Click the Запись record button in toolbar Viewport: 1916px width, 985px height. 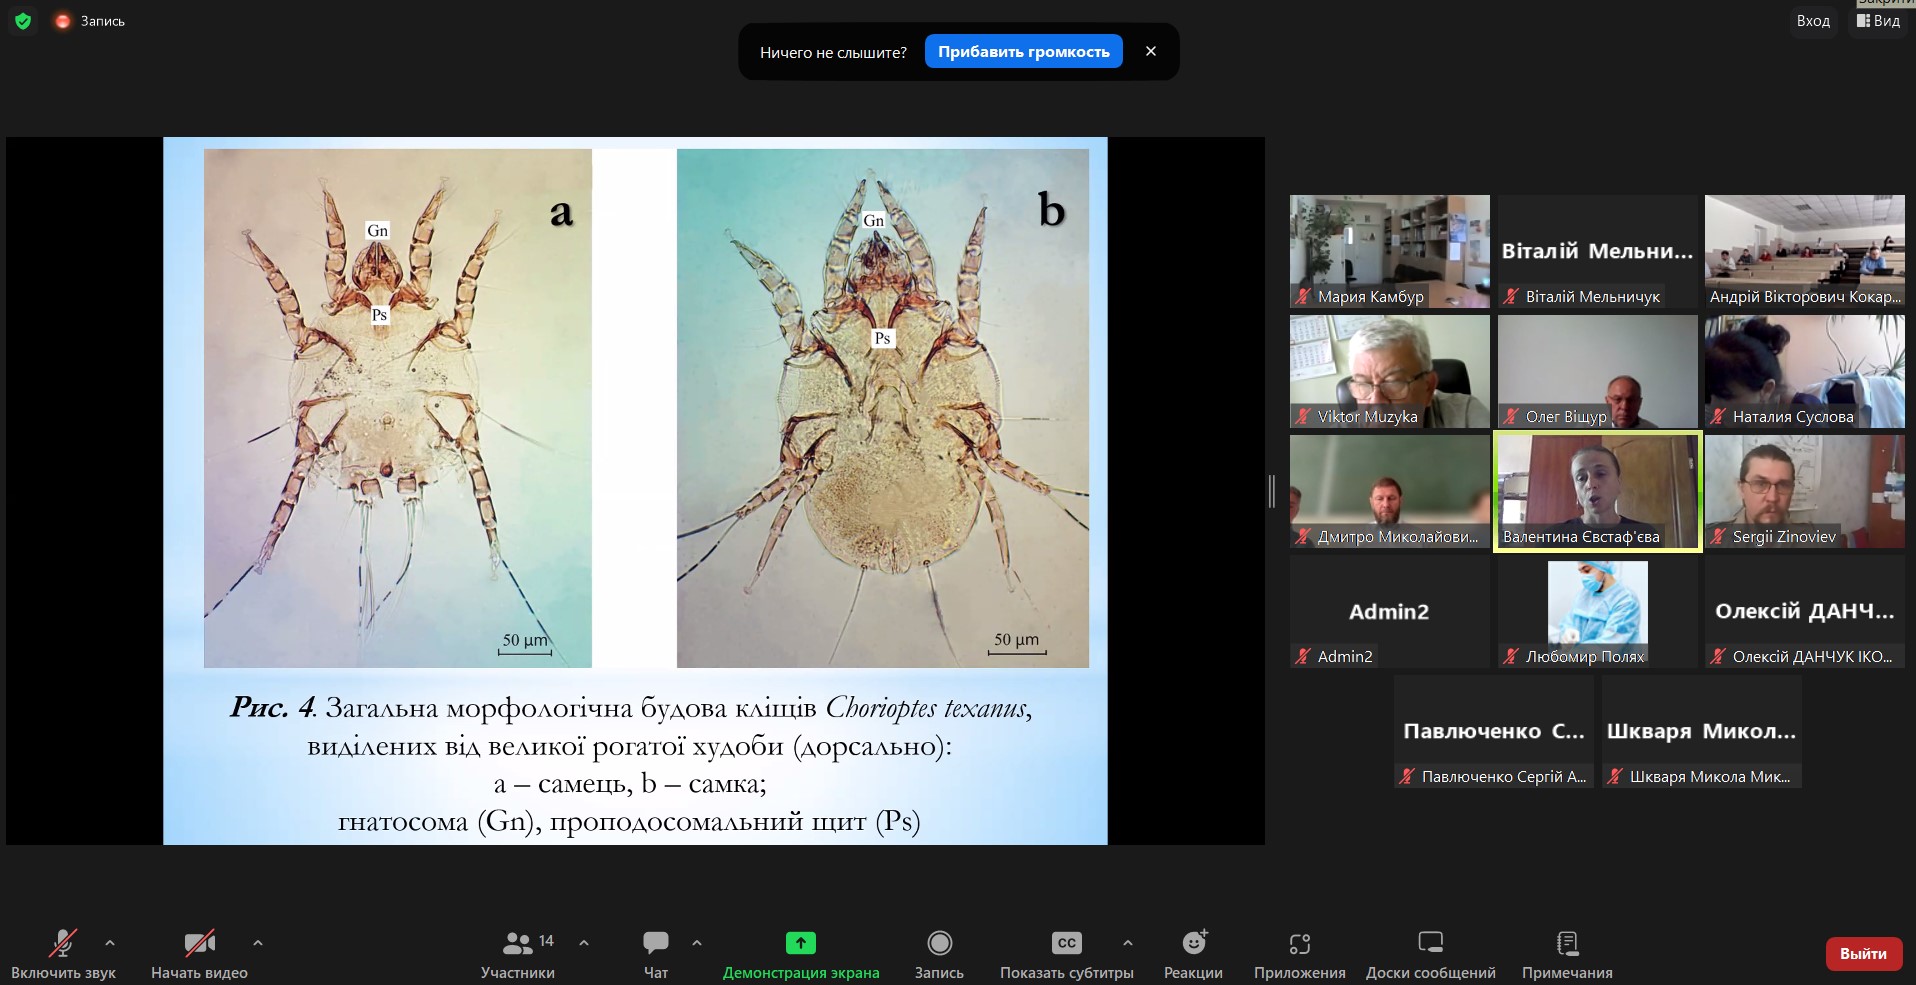(939, 954)
